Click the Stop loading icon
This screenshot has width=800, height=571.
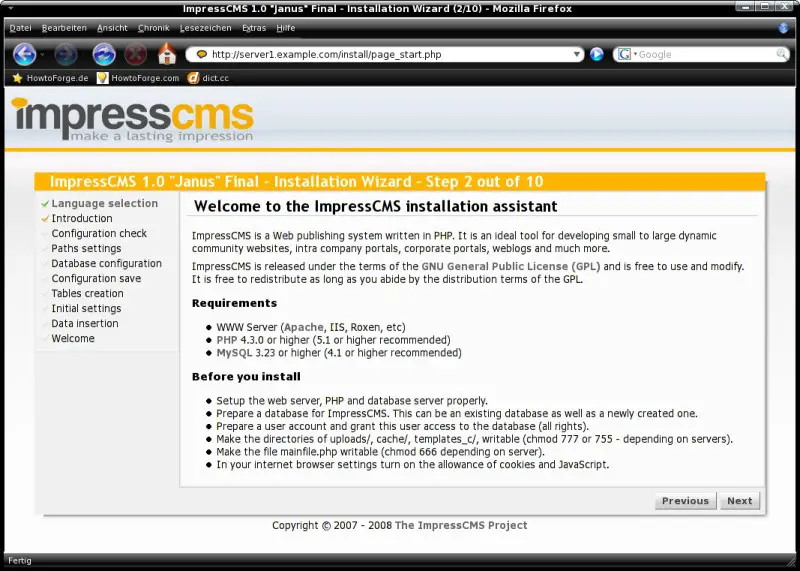click(136, 54)
